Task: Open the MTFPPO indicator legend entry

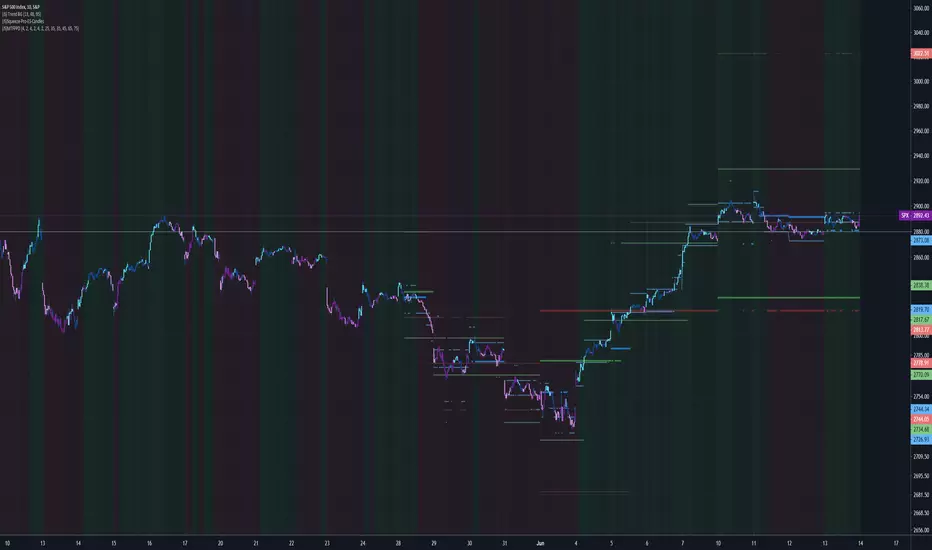Action: (x=40, y=29)
